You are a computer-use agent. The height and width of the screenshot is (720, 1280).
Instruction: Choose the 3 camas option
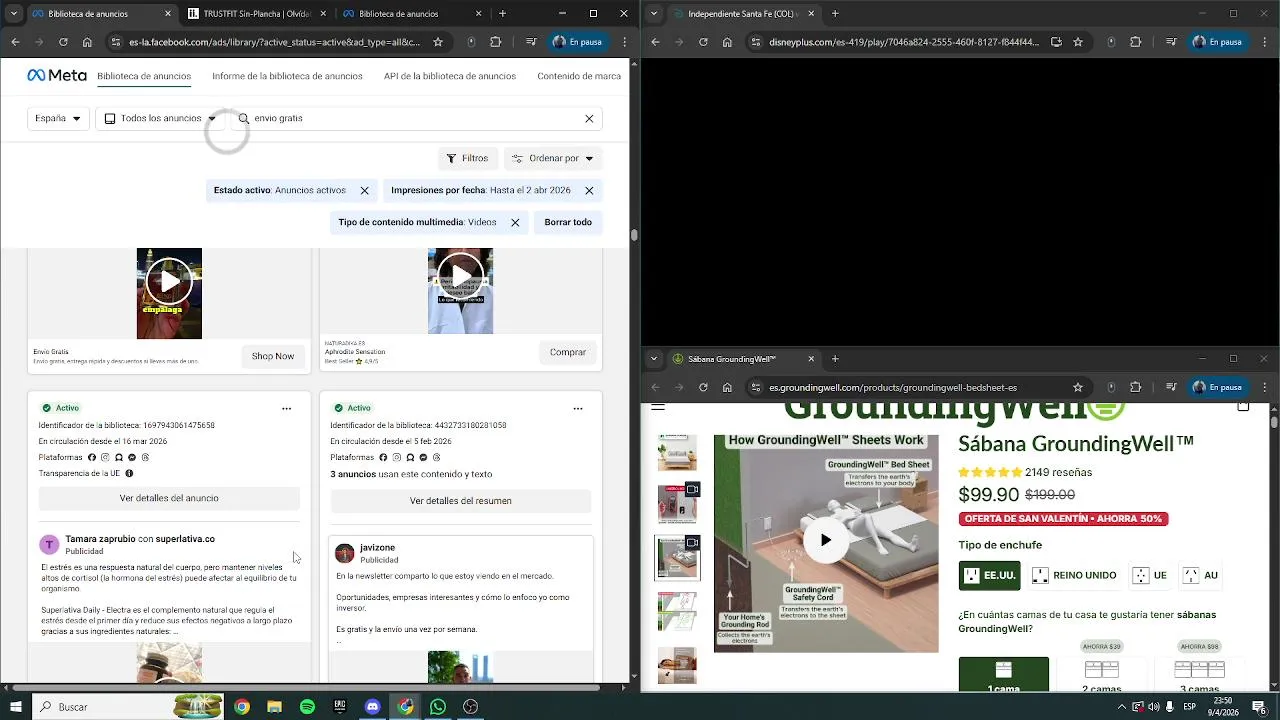[1199, 674]
